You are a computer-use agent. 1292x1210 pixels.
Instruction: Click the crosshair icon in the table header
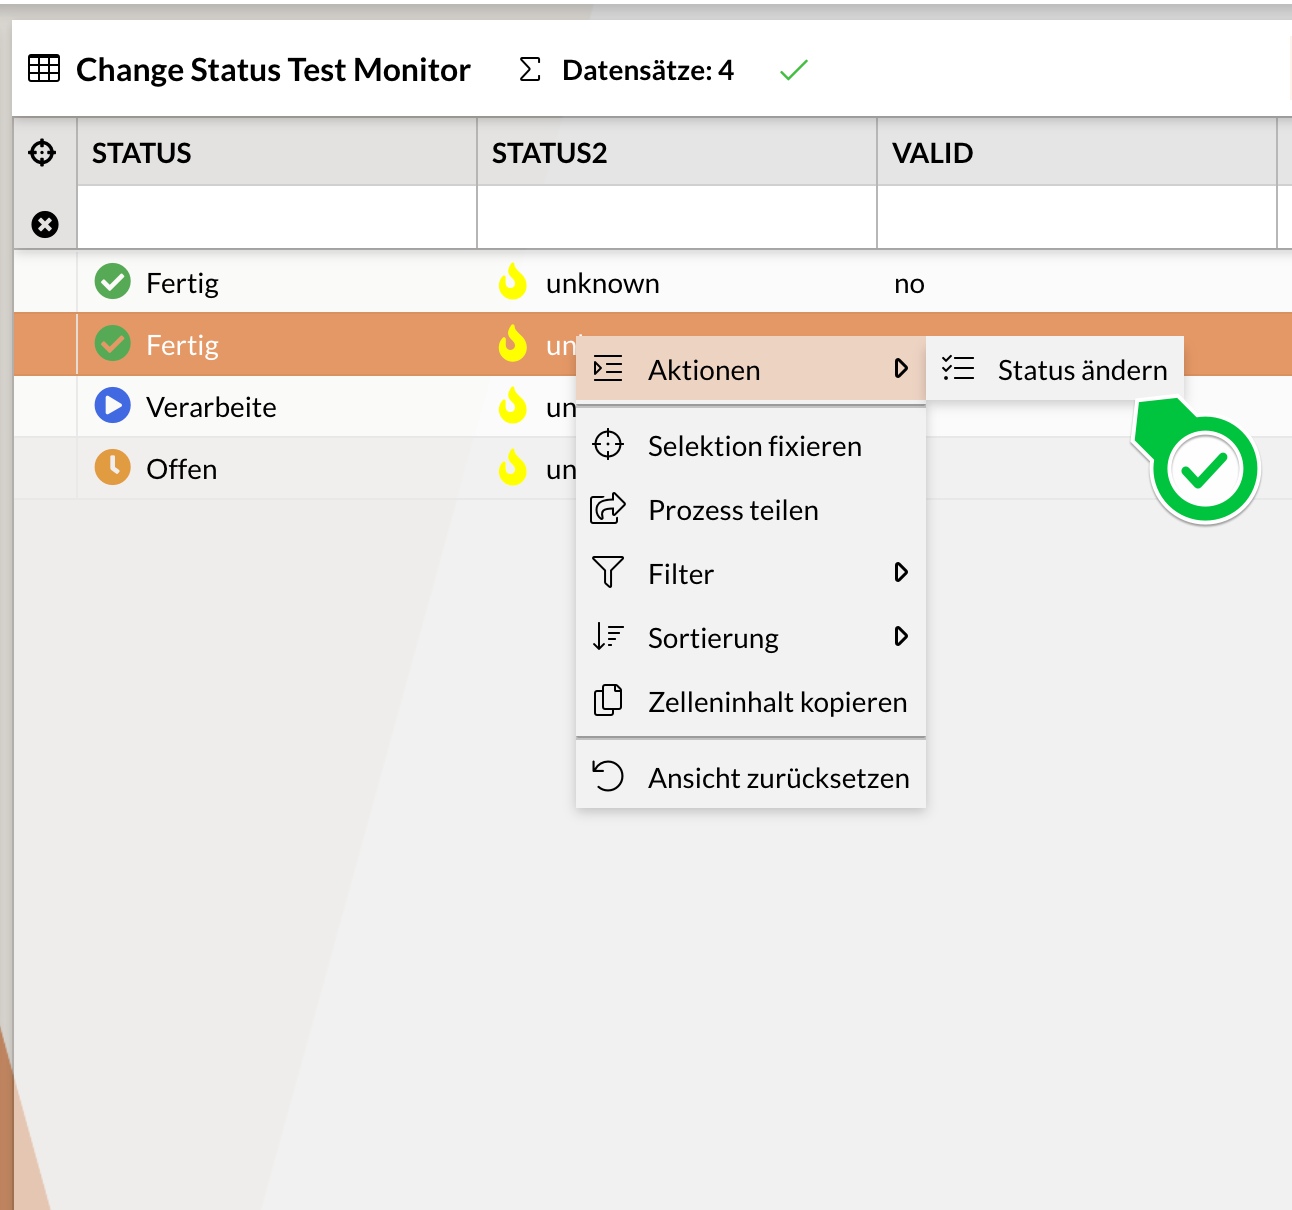coord(42,153)
